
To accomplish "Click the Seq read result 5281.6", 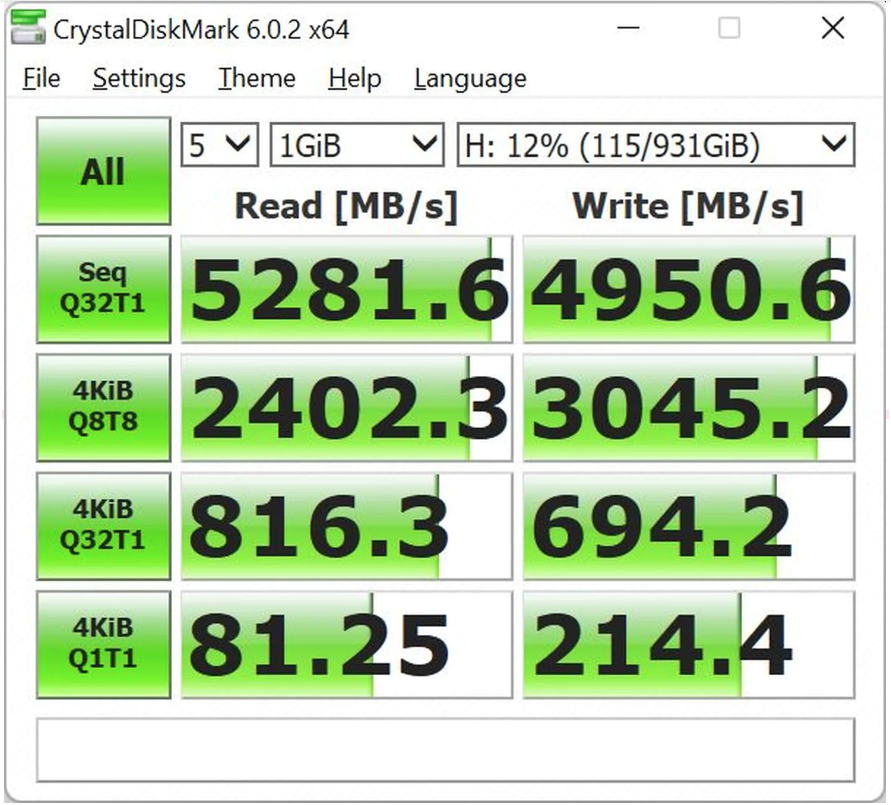I will 346,290.
